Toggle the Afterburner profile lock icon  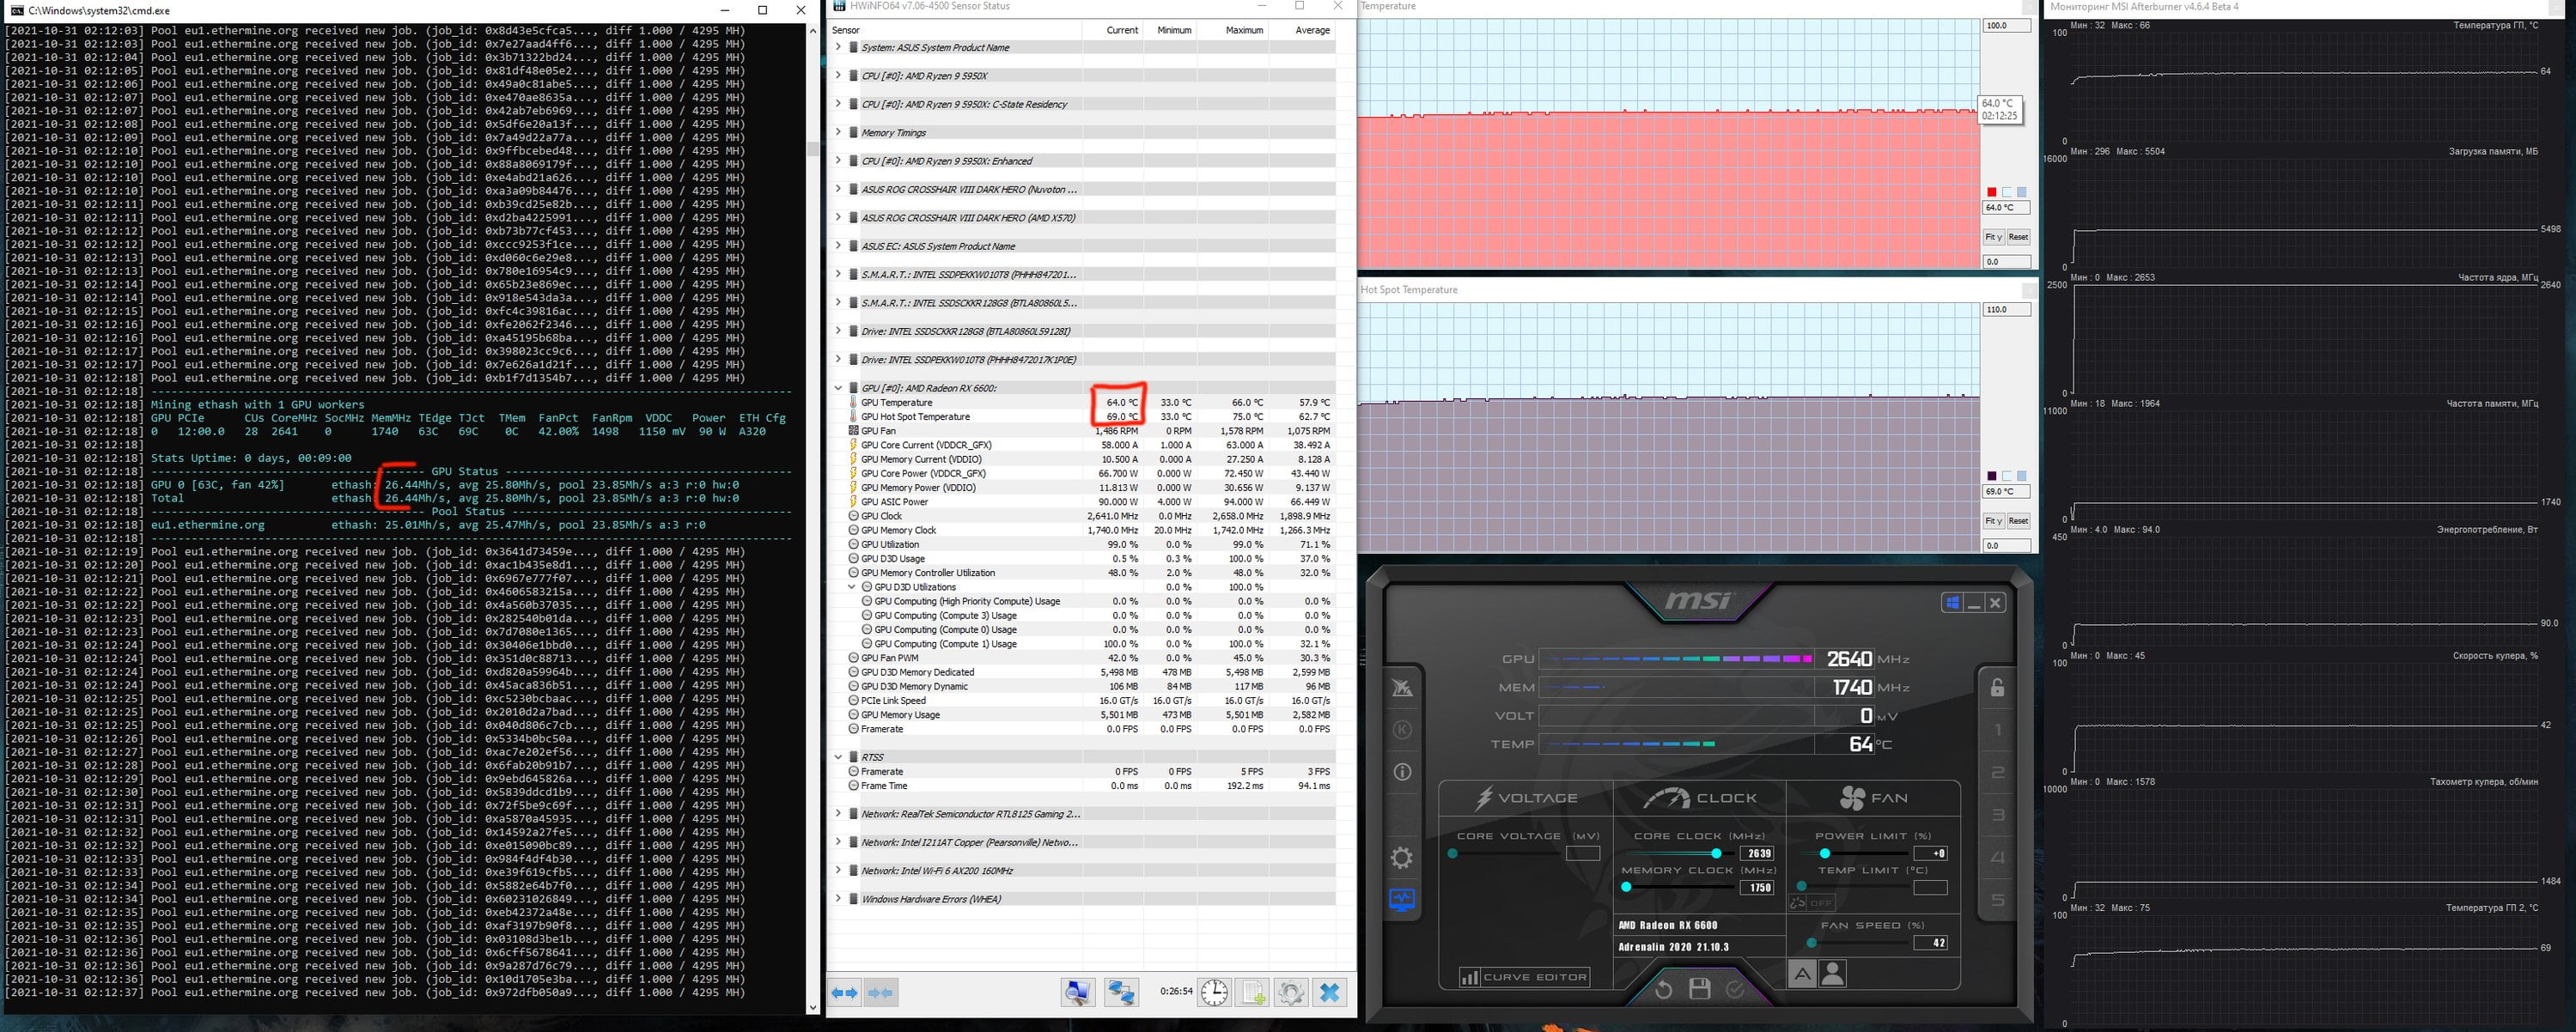(1997, 687)
